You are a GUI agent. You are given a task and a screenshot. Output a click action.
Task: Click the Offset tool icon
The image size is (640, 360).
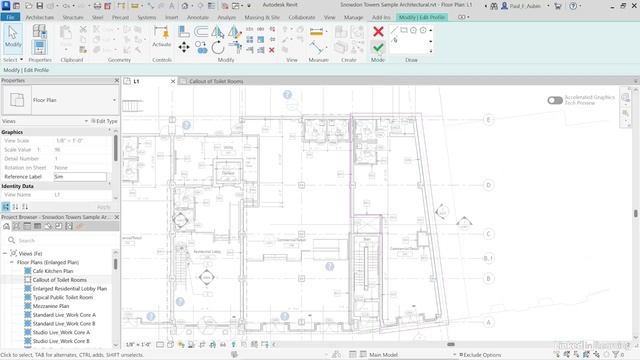(201, 31)
